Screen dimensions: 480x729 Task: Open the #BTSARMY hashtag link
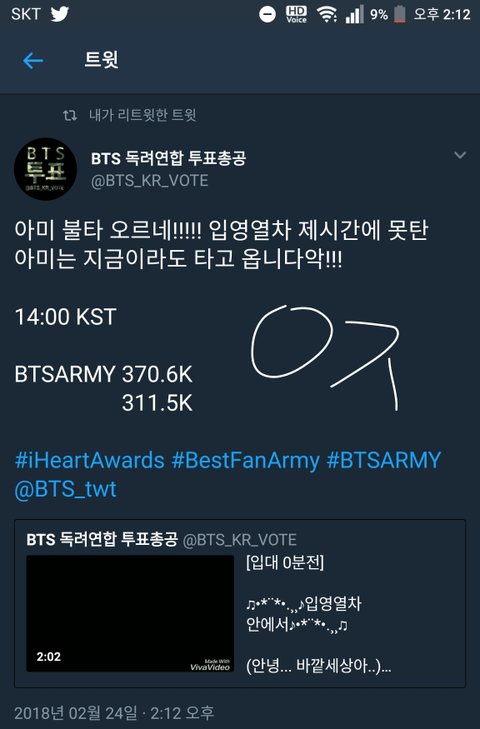384,460
